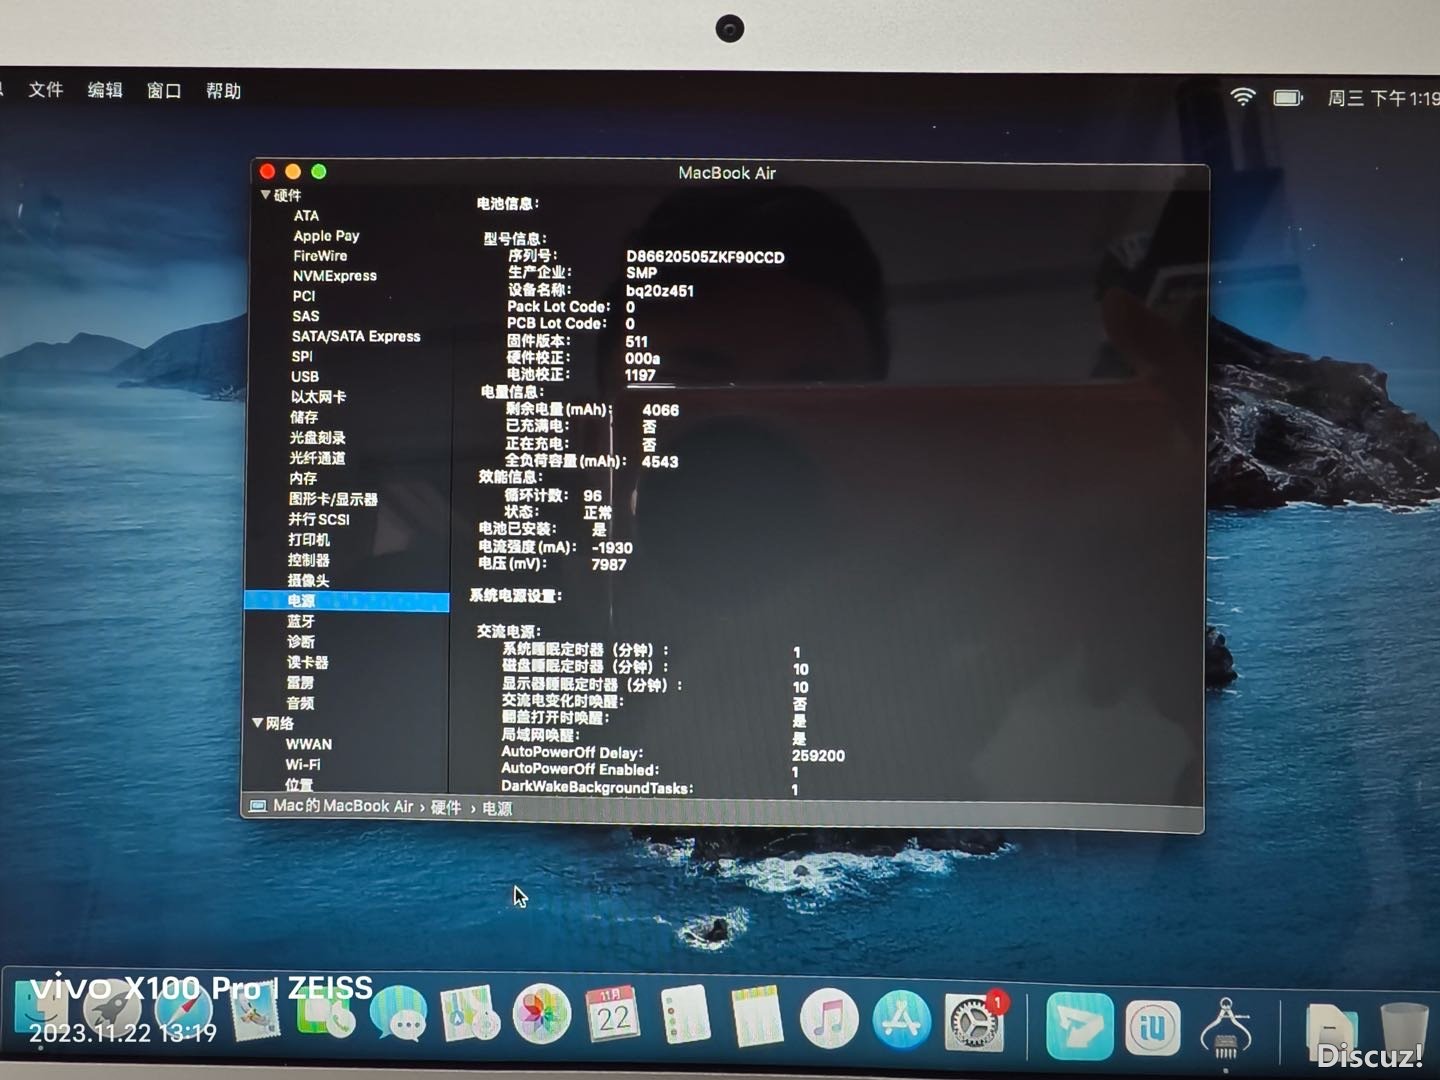
Task: Select 并行 SCSI in the sidebar
Action: 319,519
